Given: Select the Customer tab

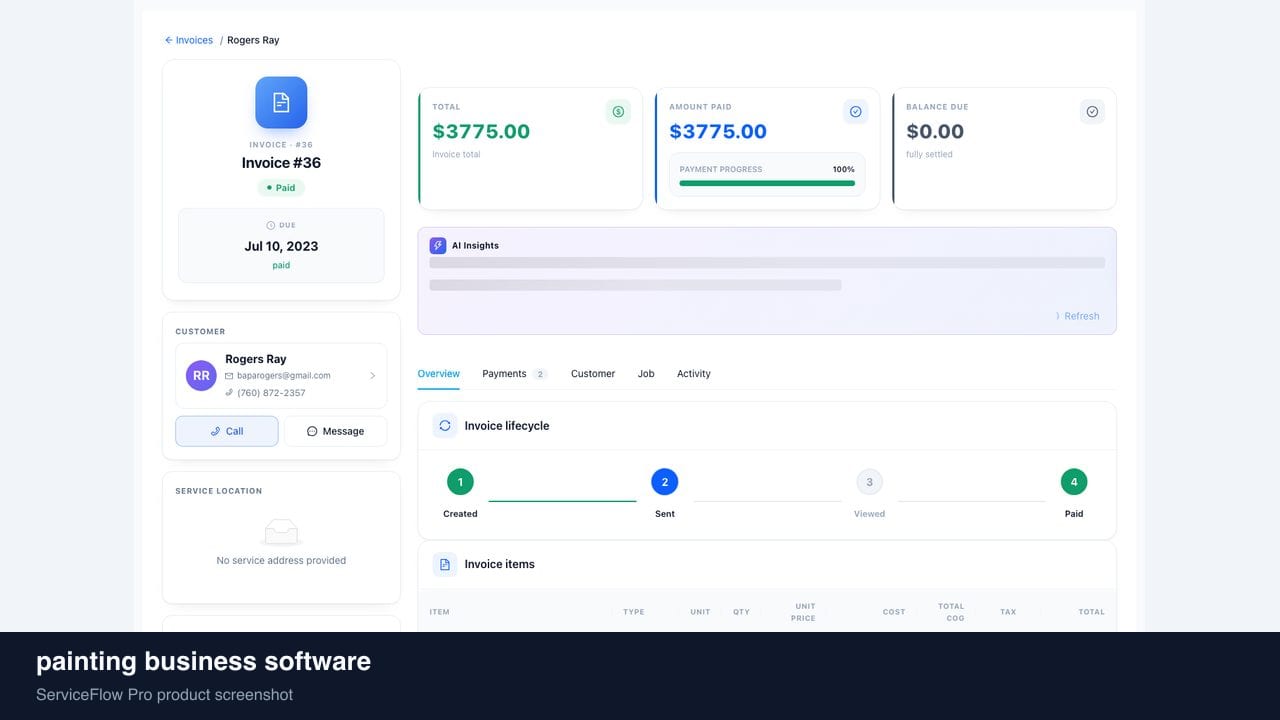Looking at the screenshot, I should [593, 374].
